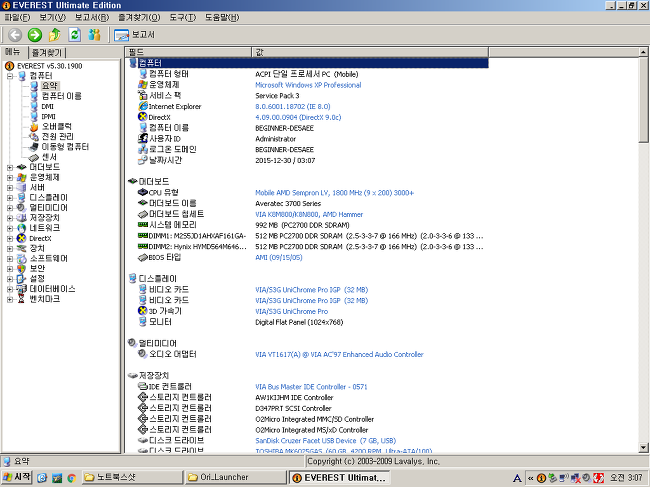Open the 보고서 report button
This screenshot has height=487, width=650.
click(134, 35)
